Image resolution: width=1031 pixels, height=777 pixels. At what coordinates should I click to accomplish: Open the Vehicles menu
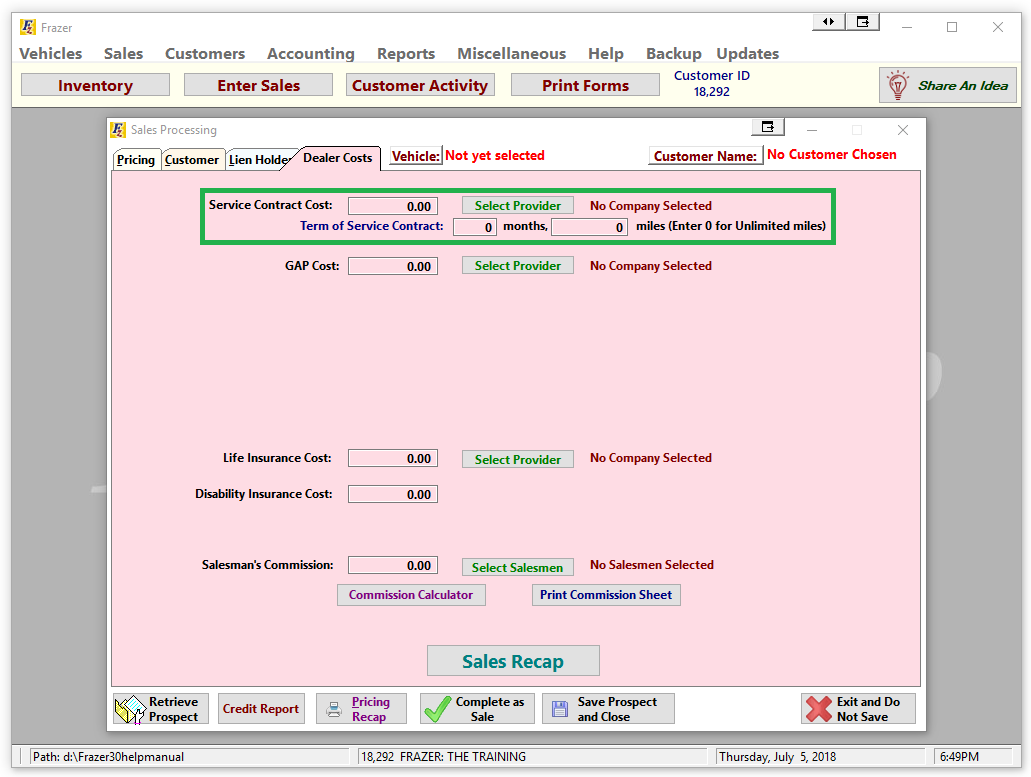(x=51, y=53)
